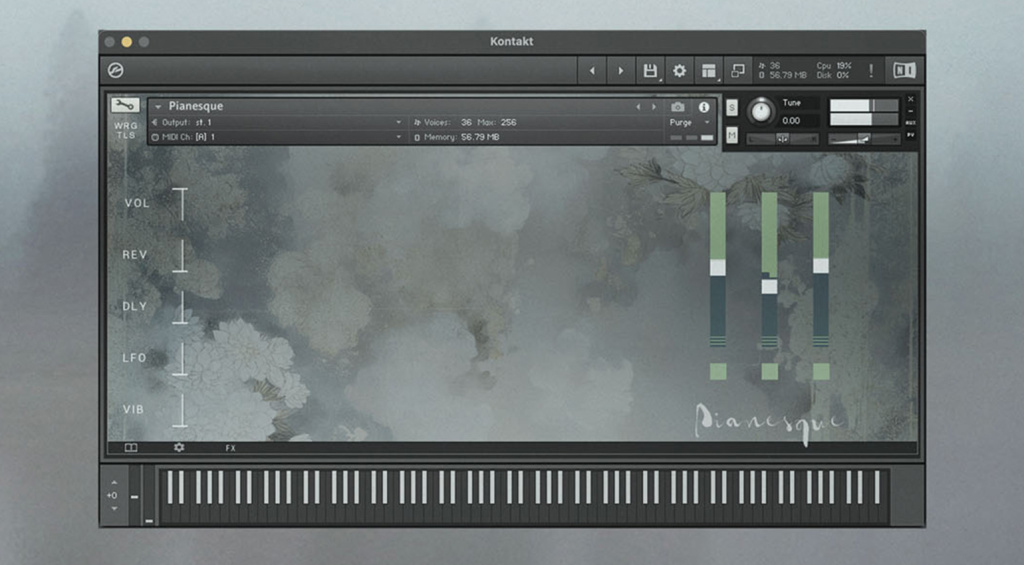This screenshot has width=1024, height=565.
Task: Adjust the VOL slider
Action: pos(181,204)
